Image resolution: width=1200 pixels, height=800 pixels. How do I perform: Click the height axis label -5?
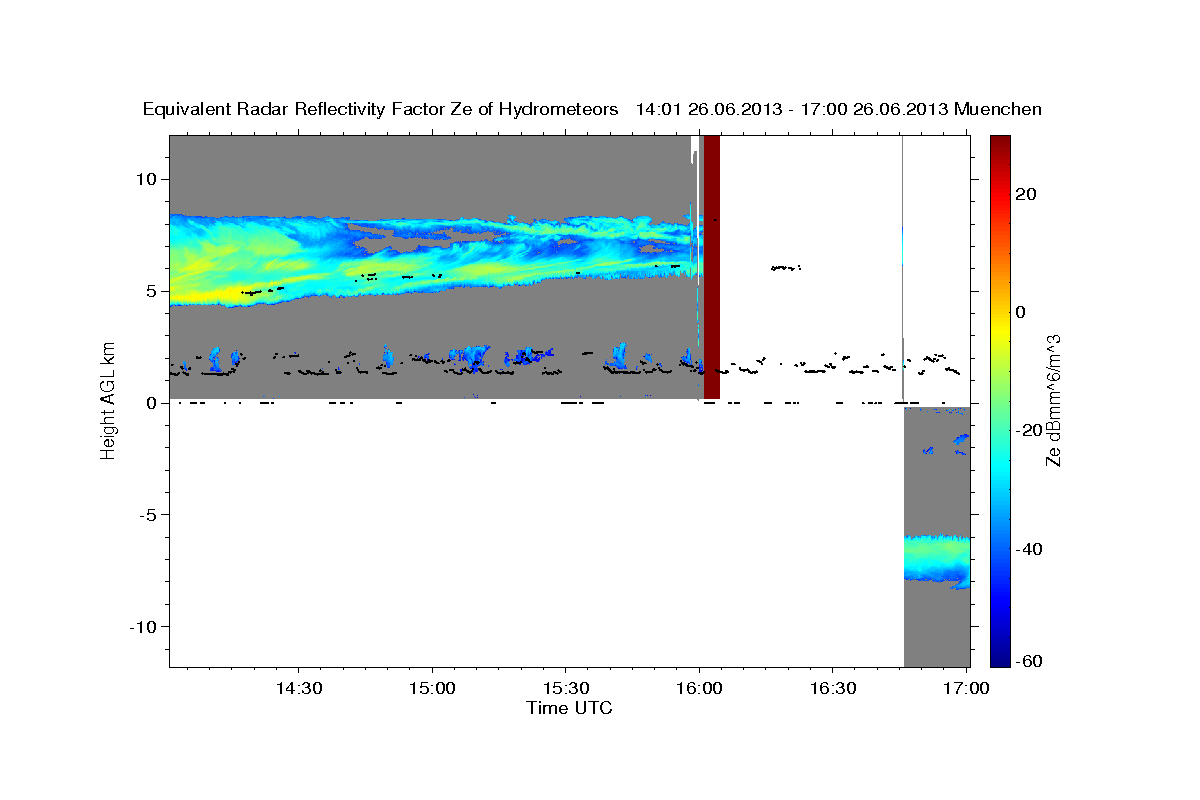click(148, 514)
